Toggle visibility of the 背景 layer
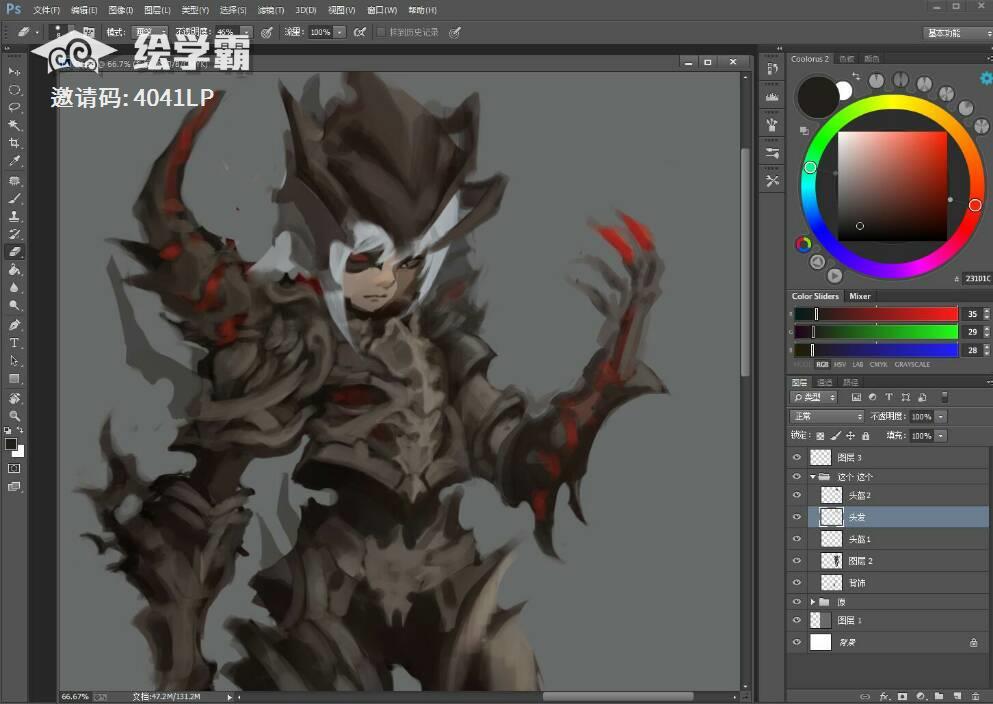The image size is (993, 704). (x=797, y=643)
